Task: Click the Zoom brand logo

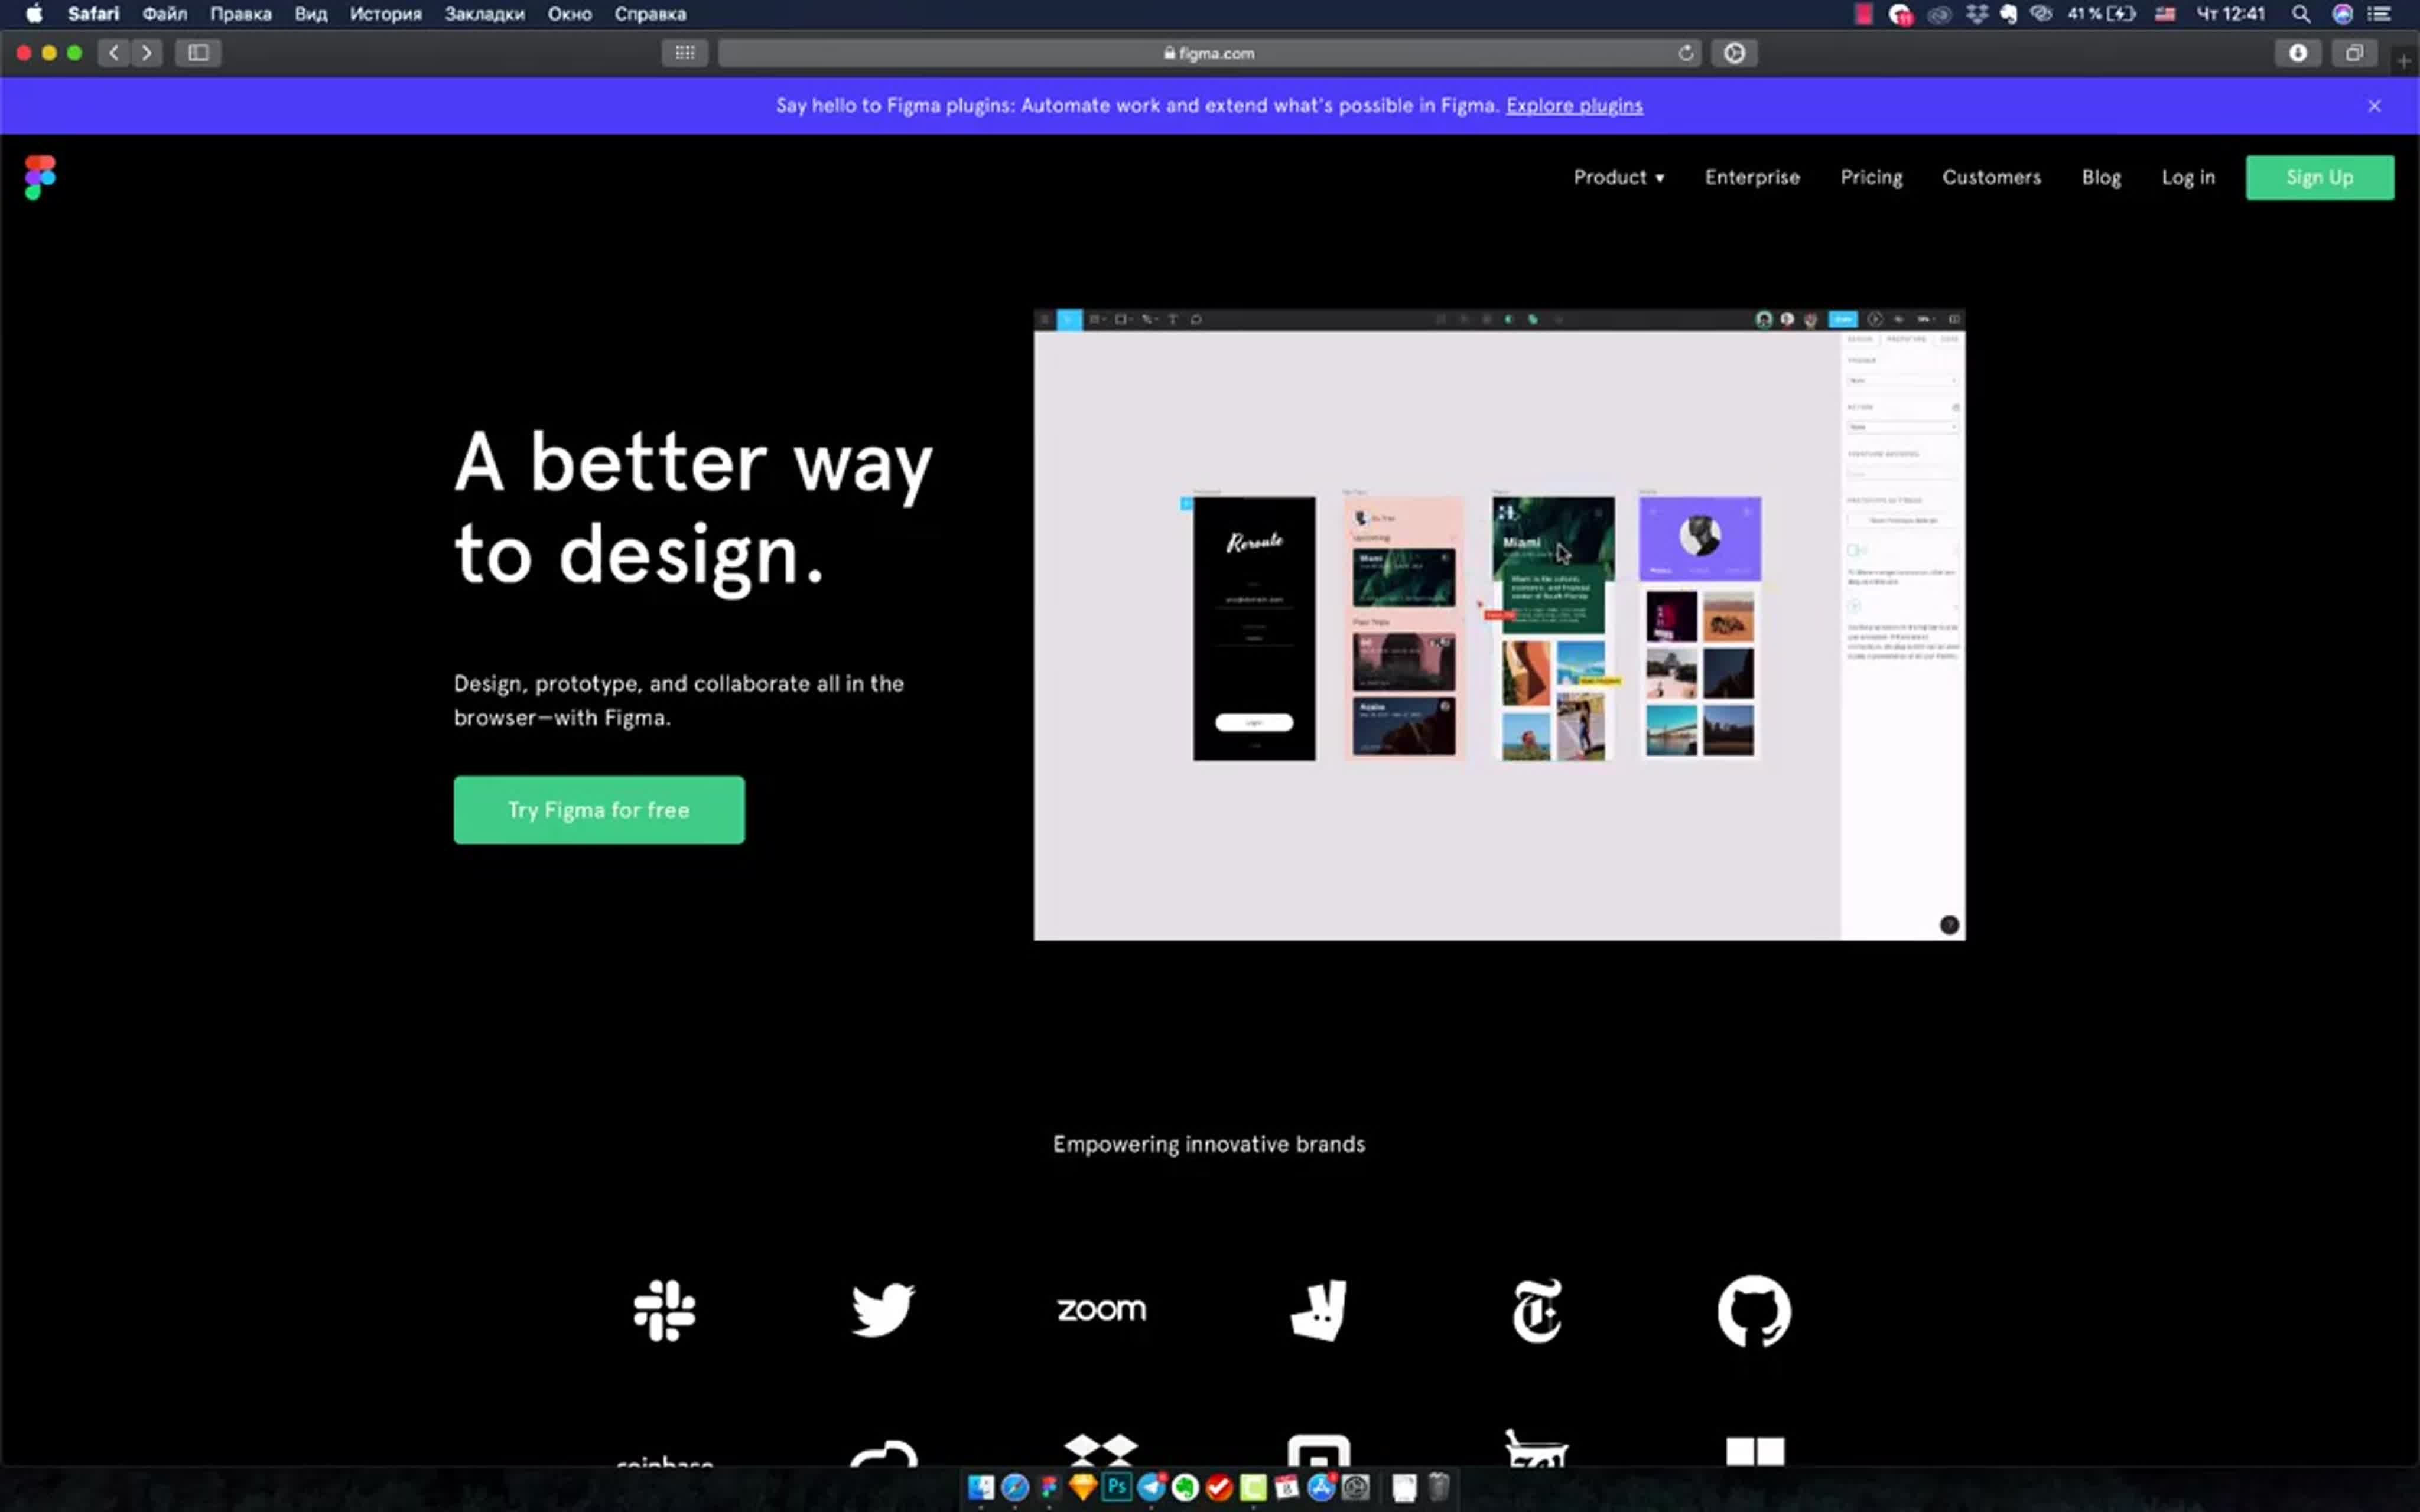Action: click(x=1101, y=1309)
